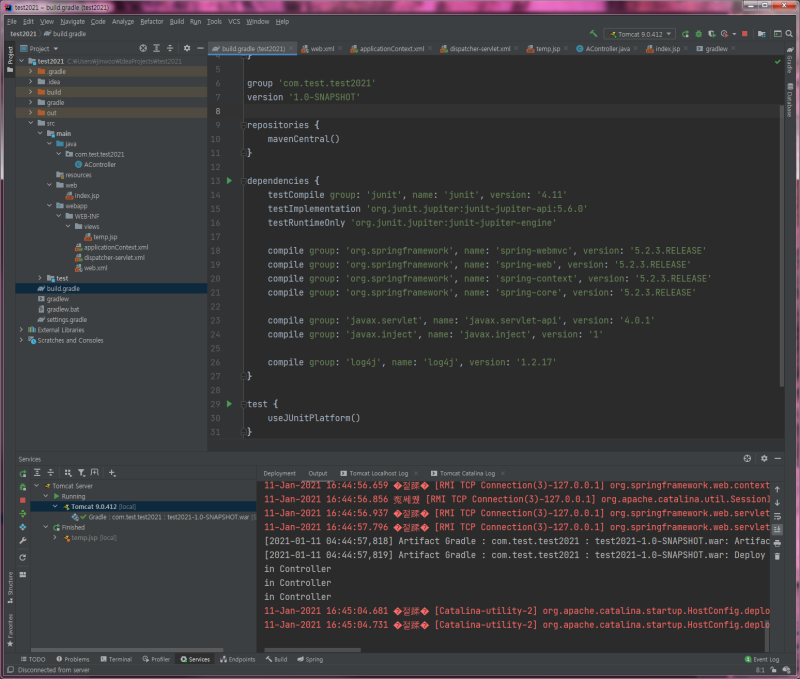Open the Terminal tool window button
Screen dimensions: 800x679
pyautogui.click(x=116, y=659)
